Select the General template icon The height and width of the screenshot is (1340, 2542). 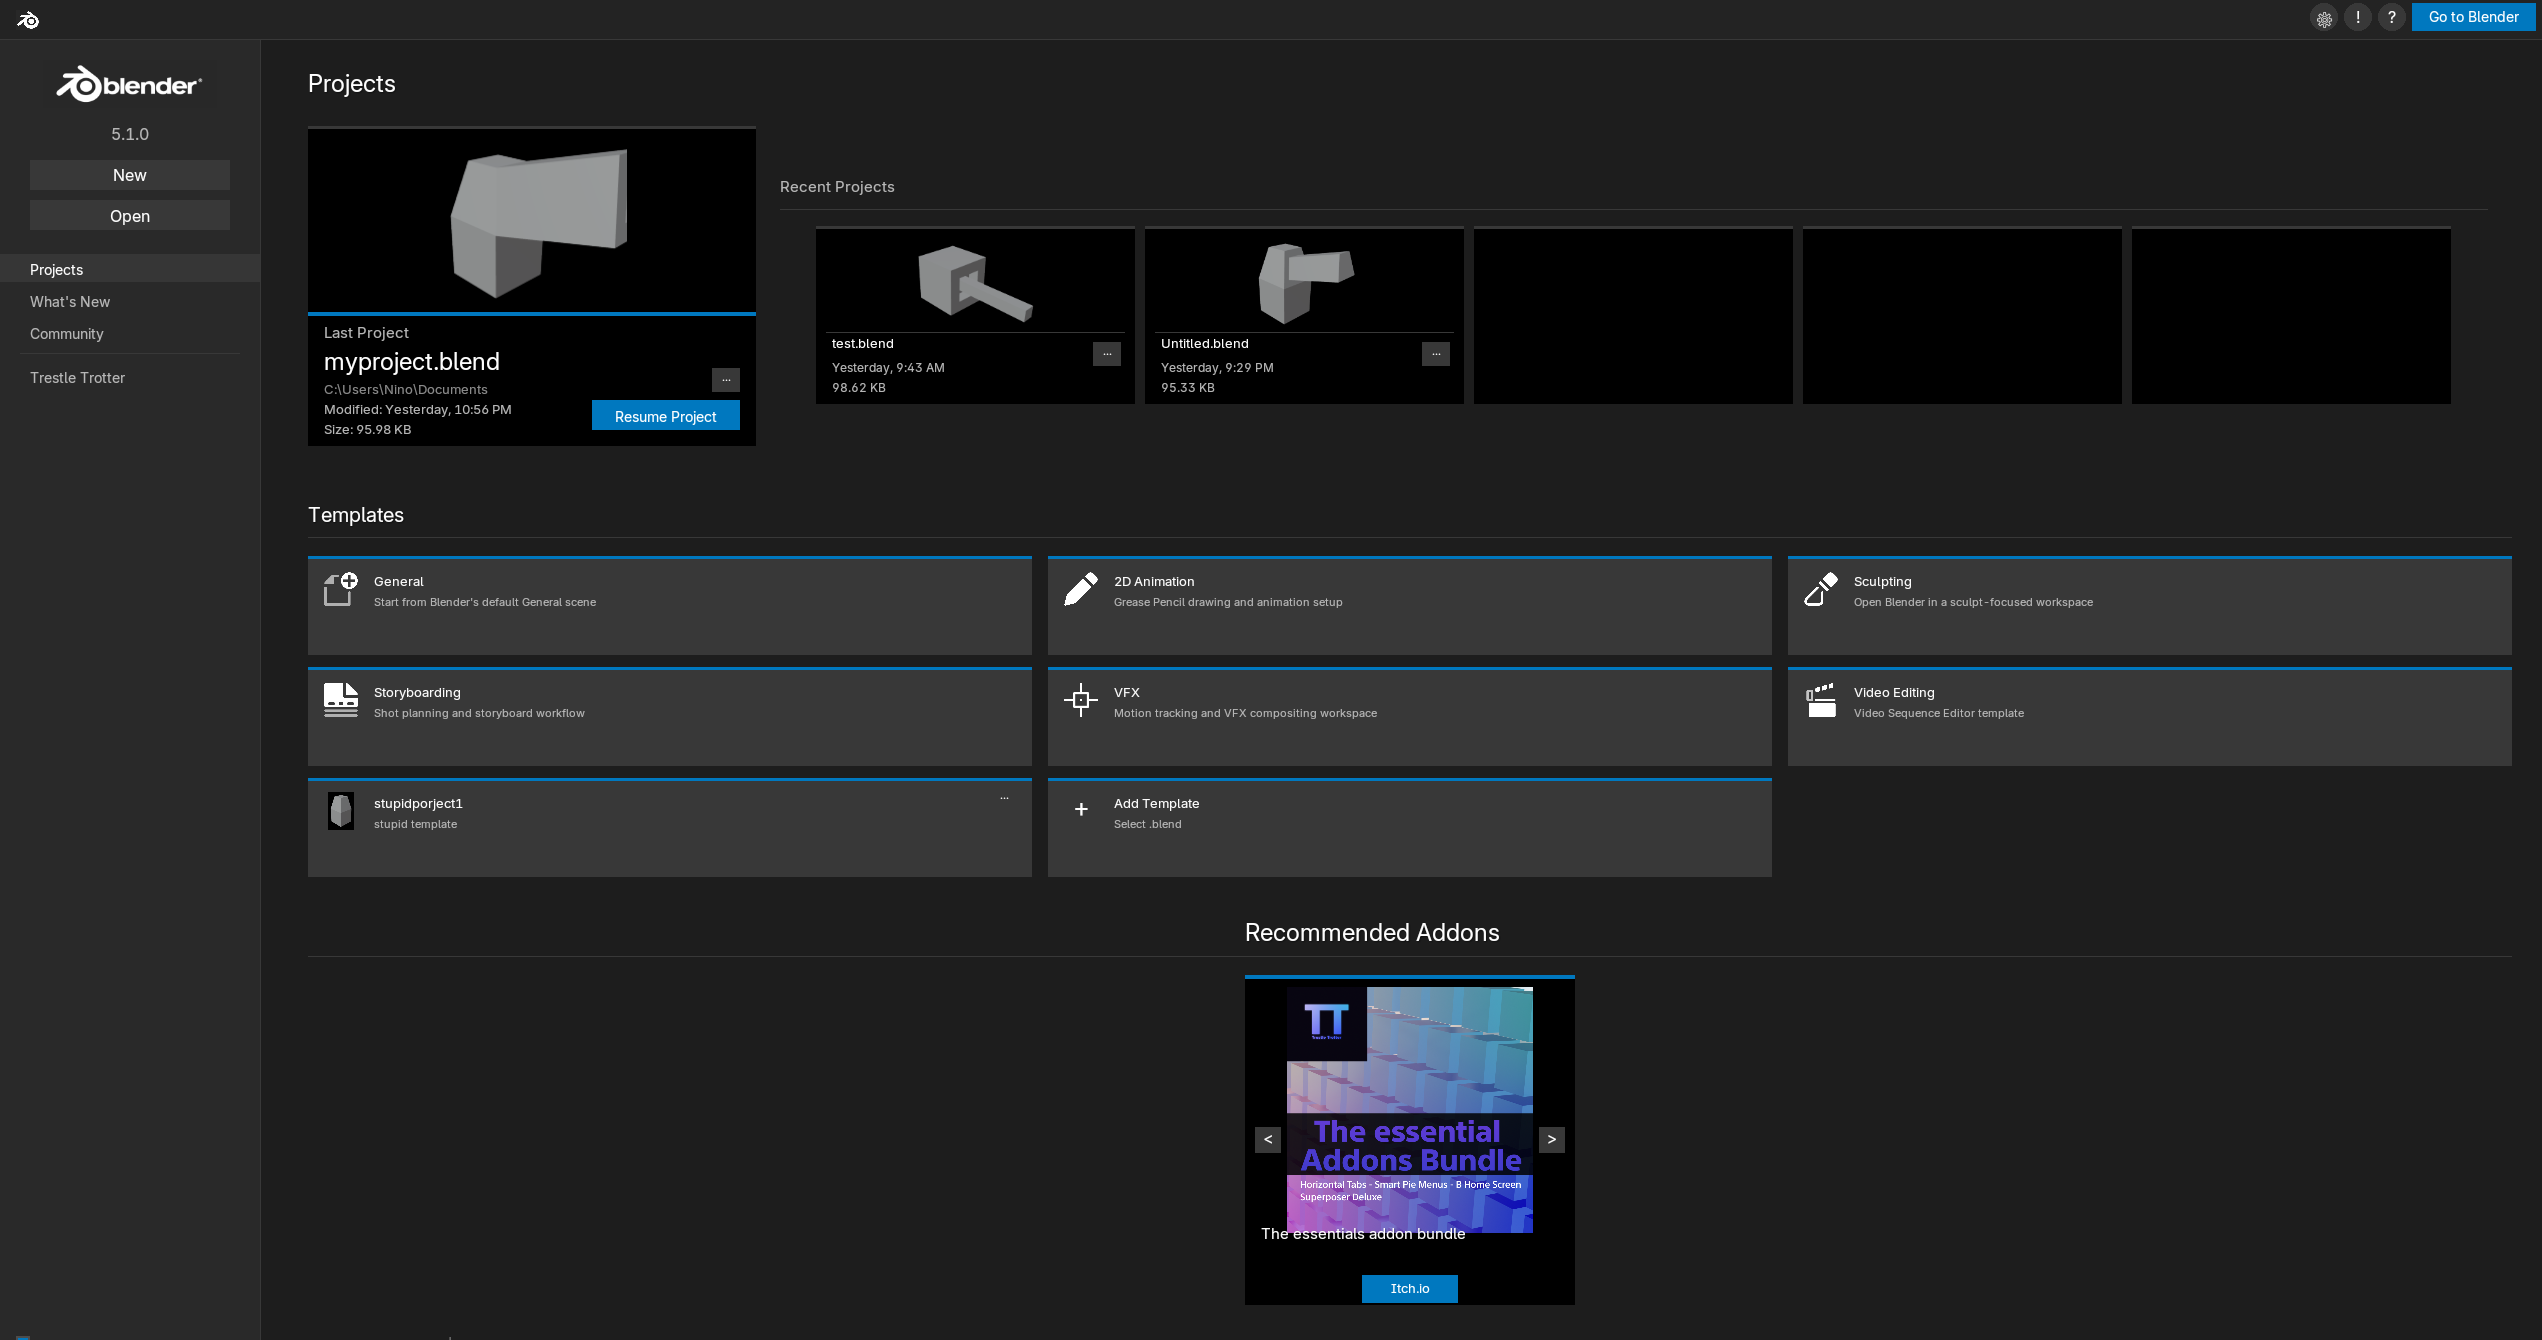pos(340,590)
